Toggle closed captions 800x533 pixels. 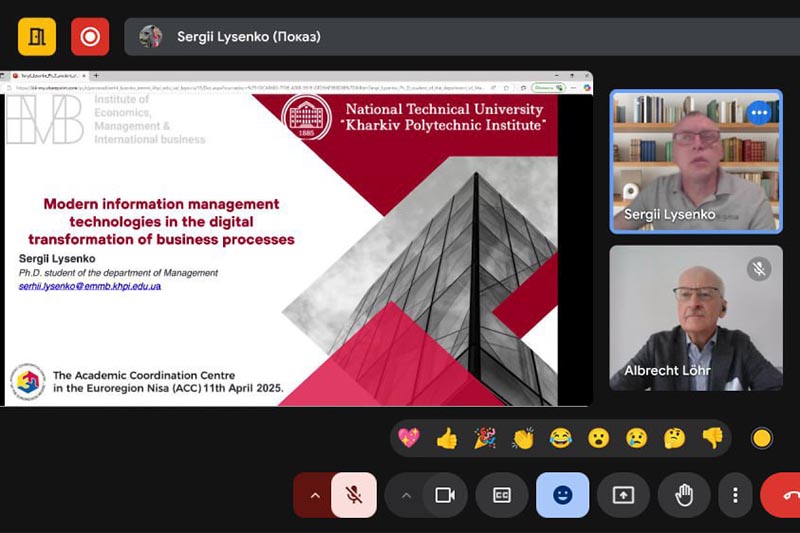[x=502, y=495]
